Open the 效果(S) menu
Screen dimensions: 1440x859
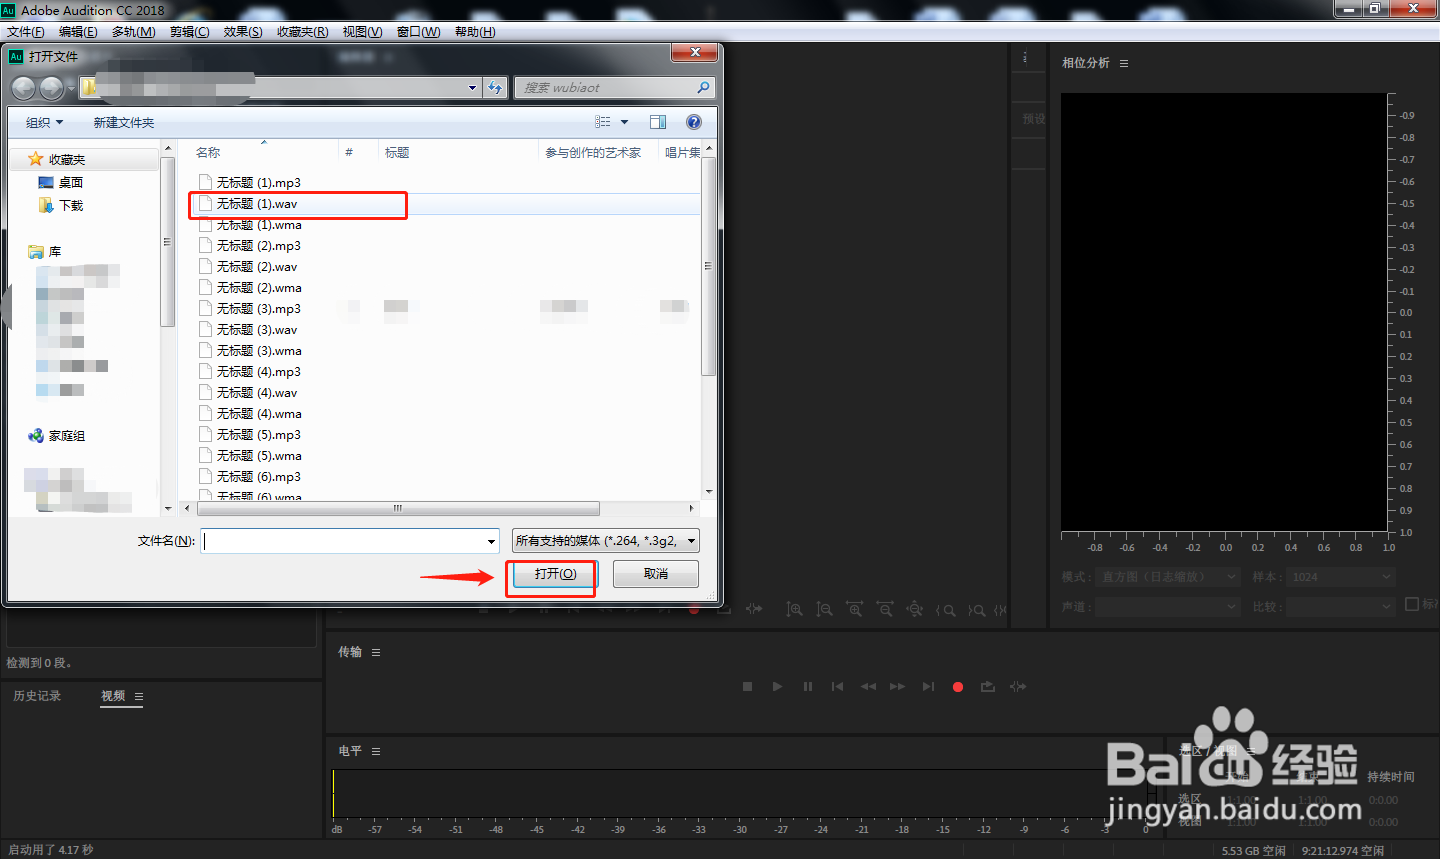243,32
